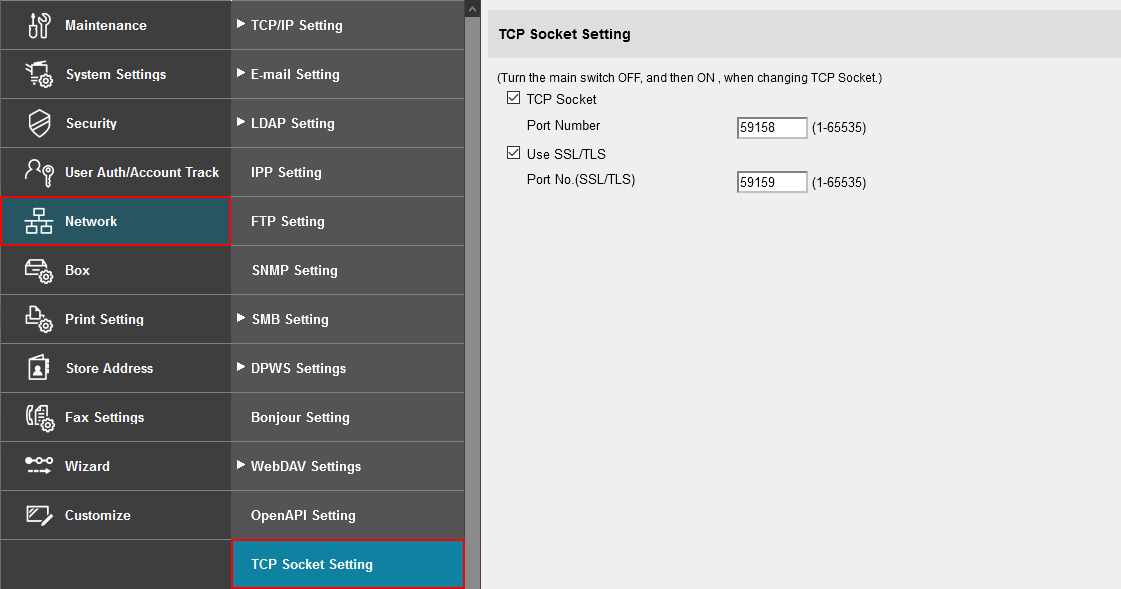
Task: Disable the TCP Socket checkbox
Action: click(514, 99)
